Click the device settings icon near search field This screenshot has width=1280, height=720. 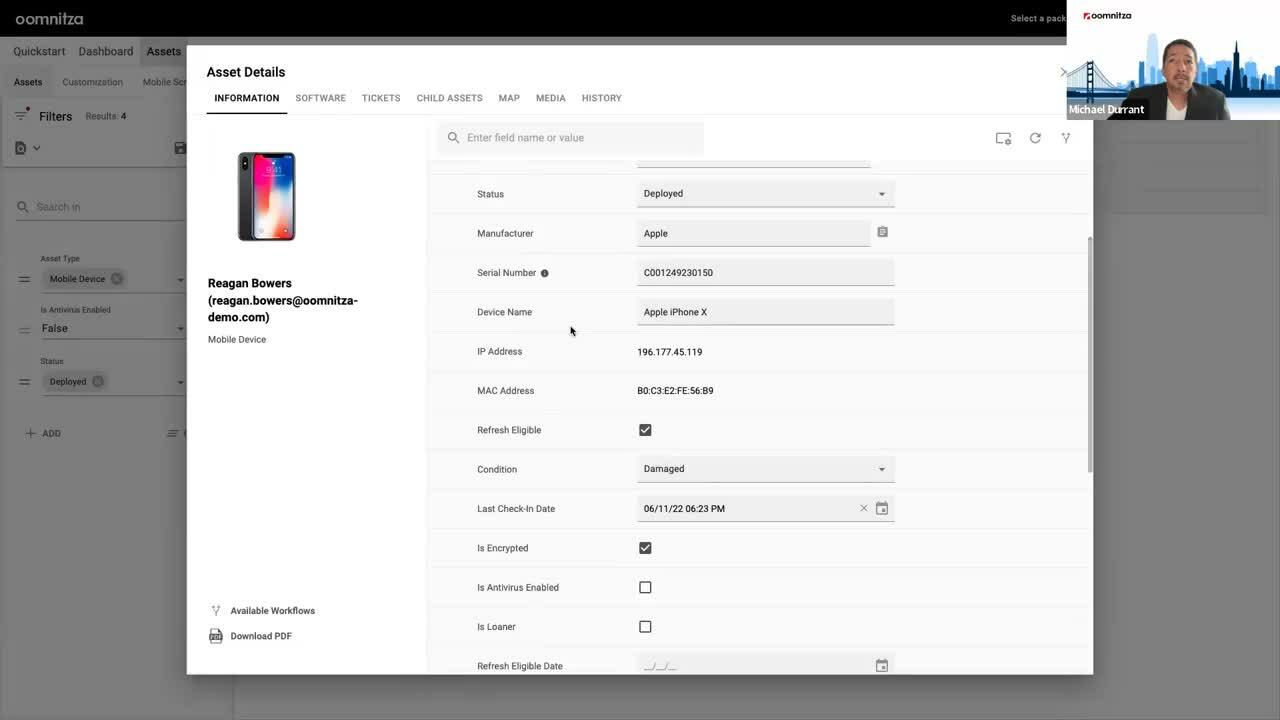[1002, 137]
